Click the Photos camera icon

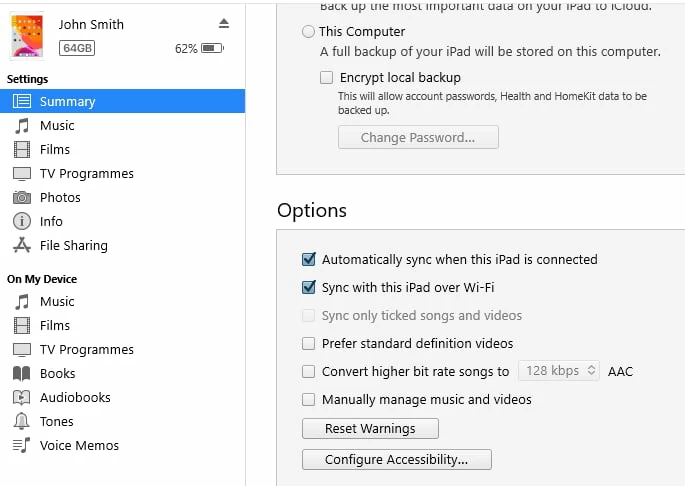coord(22,198)
